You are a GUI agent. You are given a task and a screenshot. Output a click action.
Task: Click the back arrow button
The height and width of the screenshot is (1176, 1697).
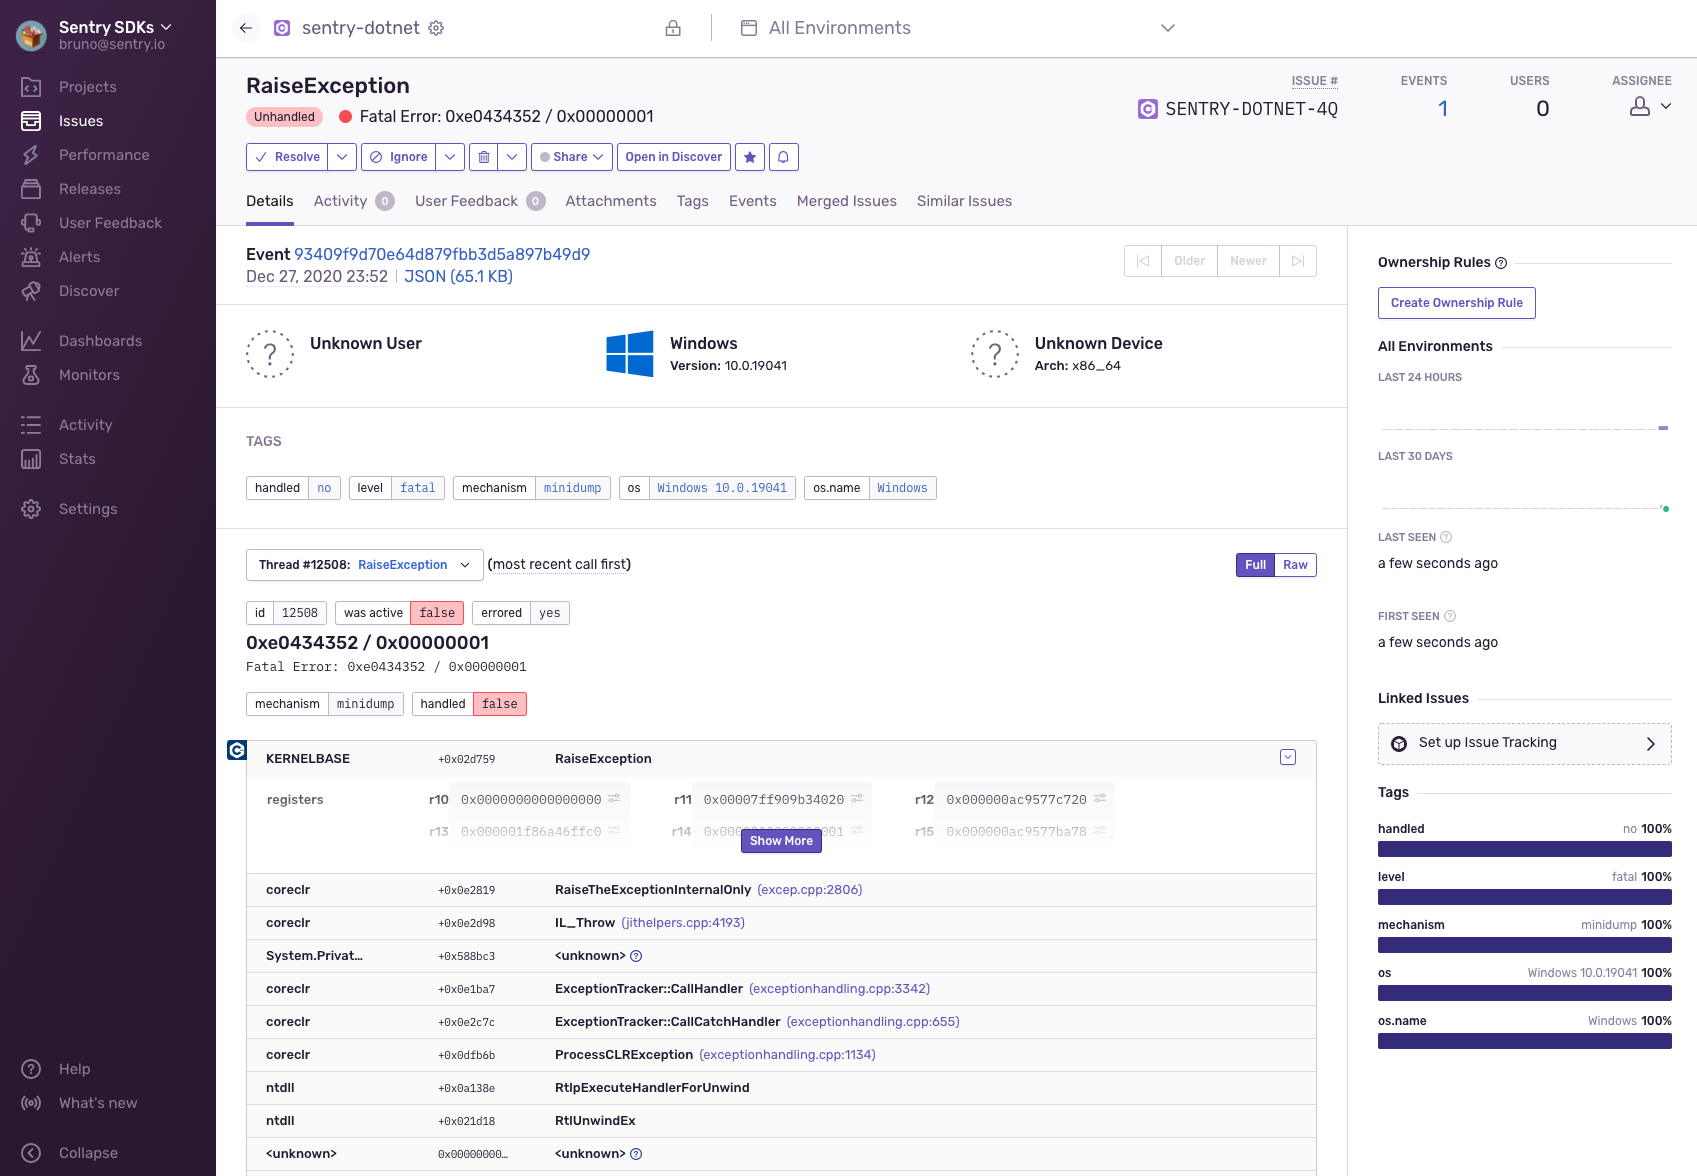(x=245, y=28)
